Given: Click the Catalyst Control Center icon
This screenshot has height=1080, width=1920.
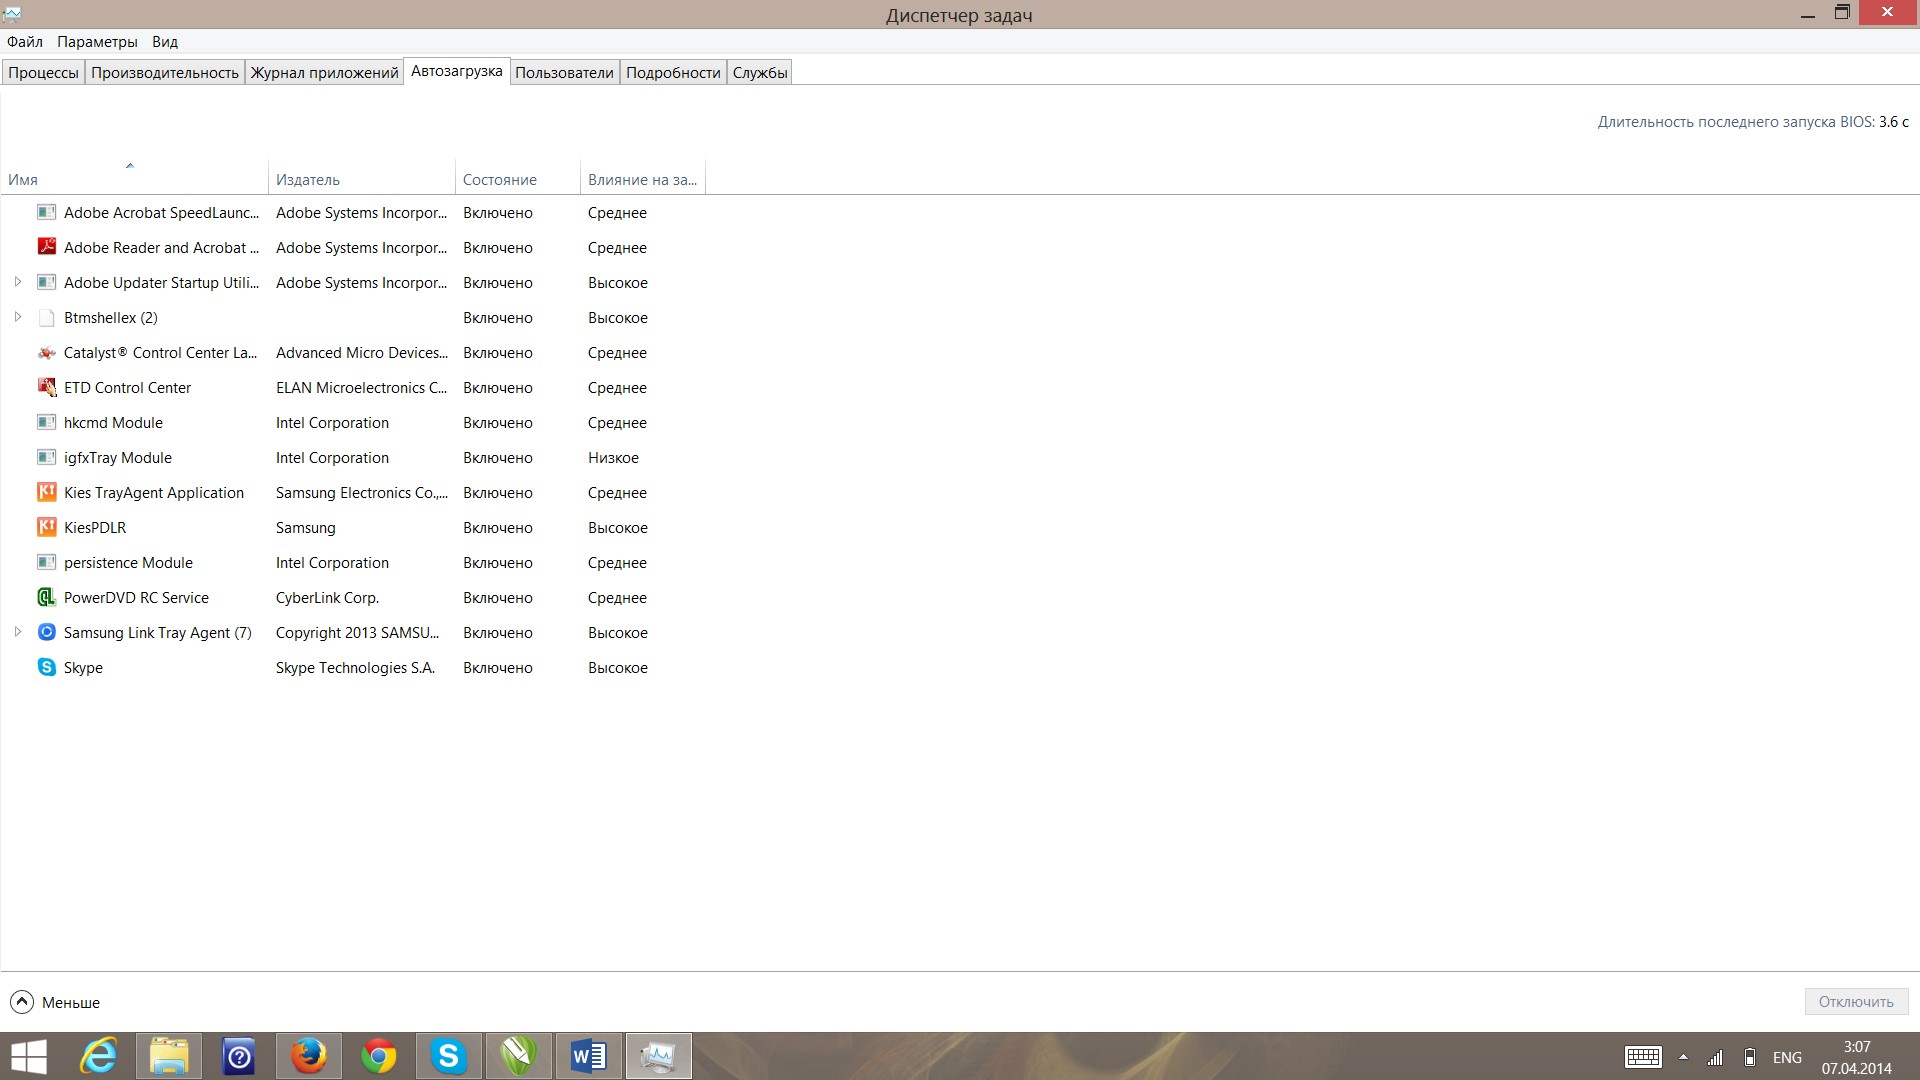Looking at the screenshot, I should click(x=46, y=352).
